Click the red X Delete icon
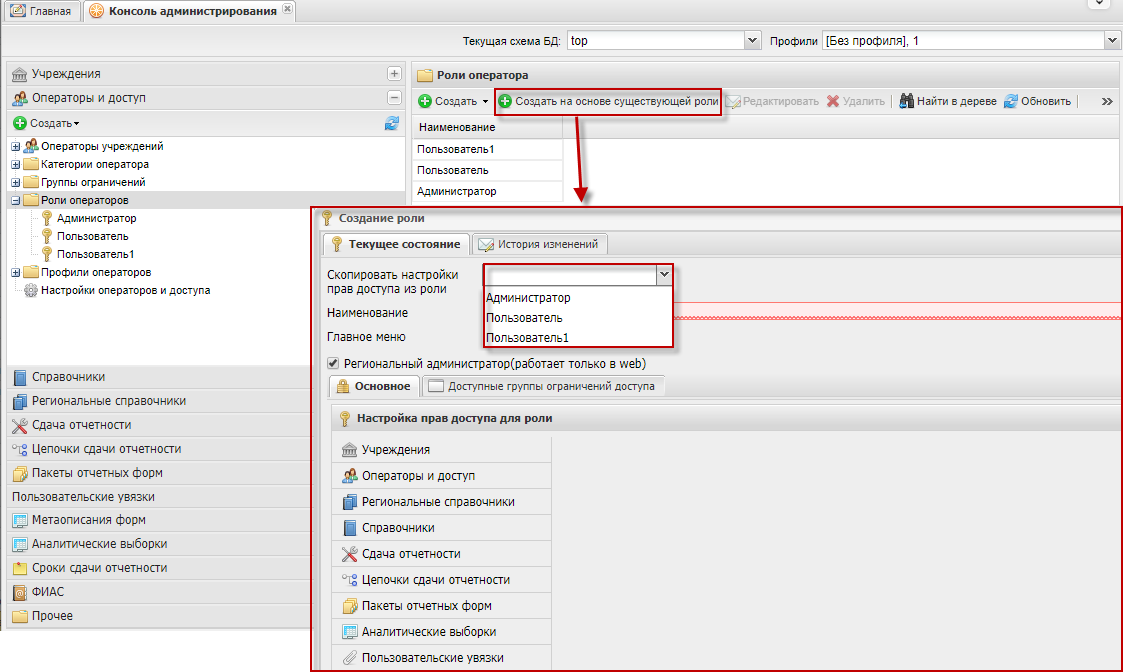 (x=832, y=101)
